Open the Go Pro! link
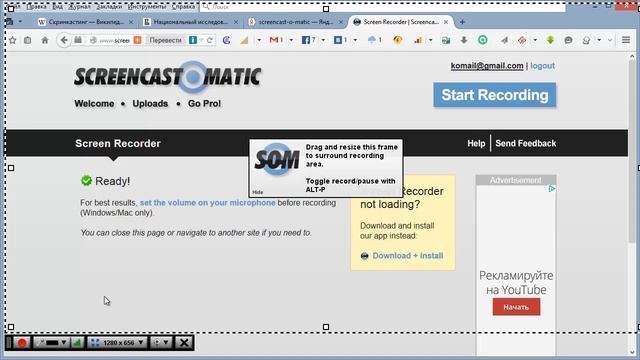The width and height of the screenshot is (640, 360). pos(204,104)
